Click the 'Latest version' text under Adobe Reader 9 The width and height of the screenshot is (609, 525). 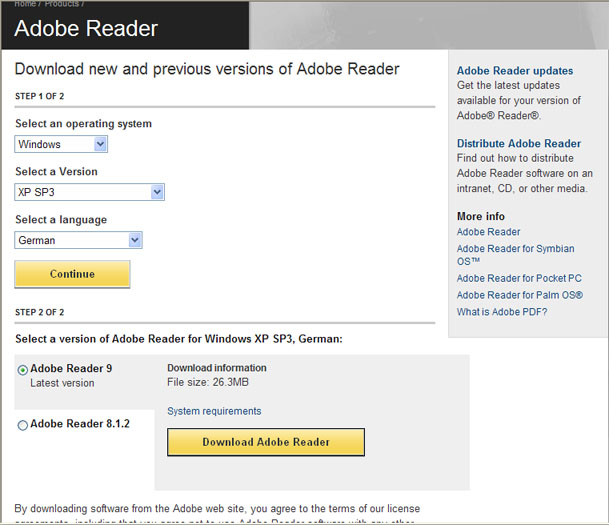click(x=62, y=383)
